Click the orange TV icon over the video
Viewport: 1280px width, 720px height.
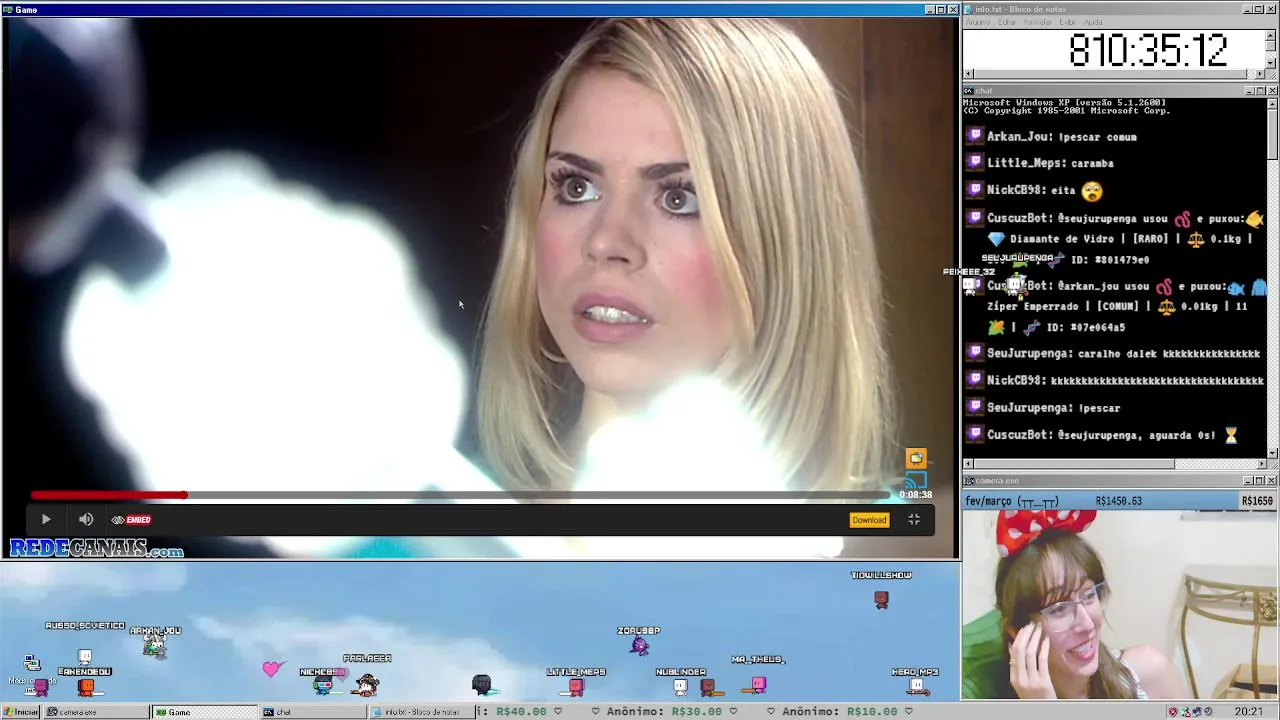coord(916,458)
